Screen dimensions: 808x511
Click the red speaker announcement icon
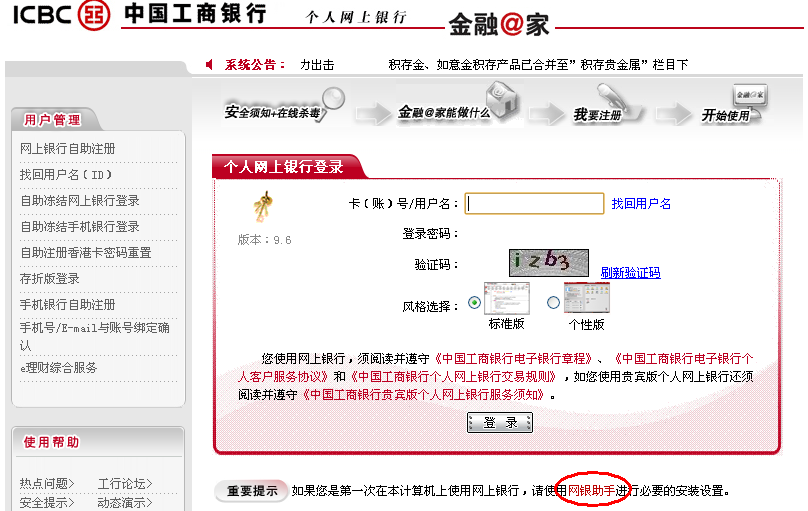(209, 64)
